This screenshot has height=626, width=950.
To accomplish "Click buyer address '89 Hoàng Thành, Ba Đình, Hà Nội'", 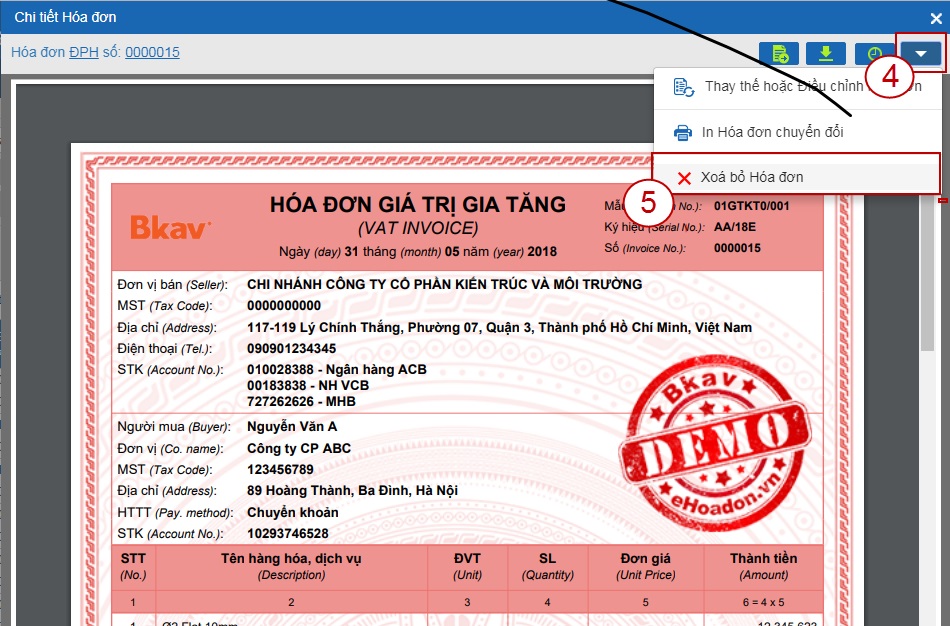I will tap(351, 490).
